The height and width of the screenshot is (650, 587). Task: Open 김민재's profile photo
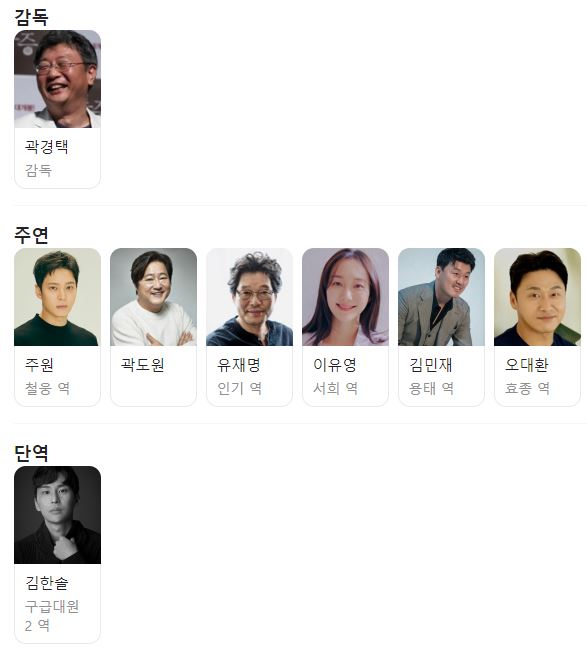click(x=441, y=297)
